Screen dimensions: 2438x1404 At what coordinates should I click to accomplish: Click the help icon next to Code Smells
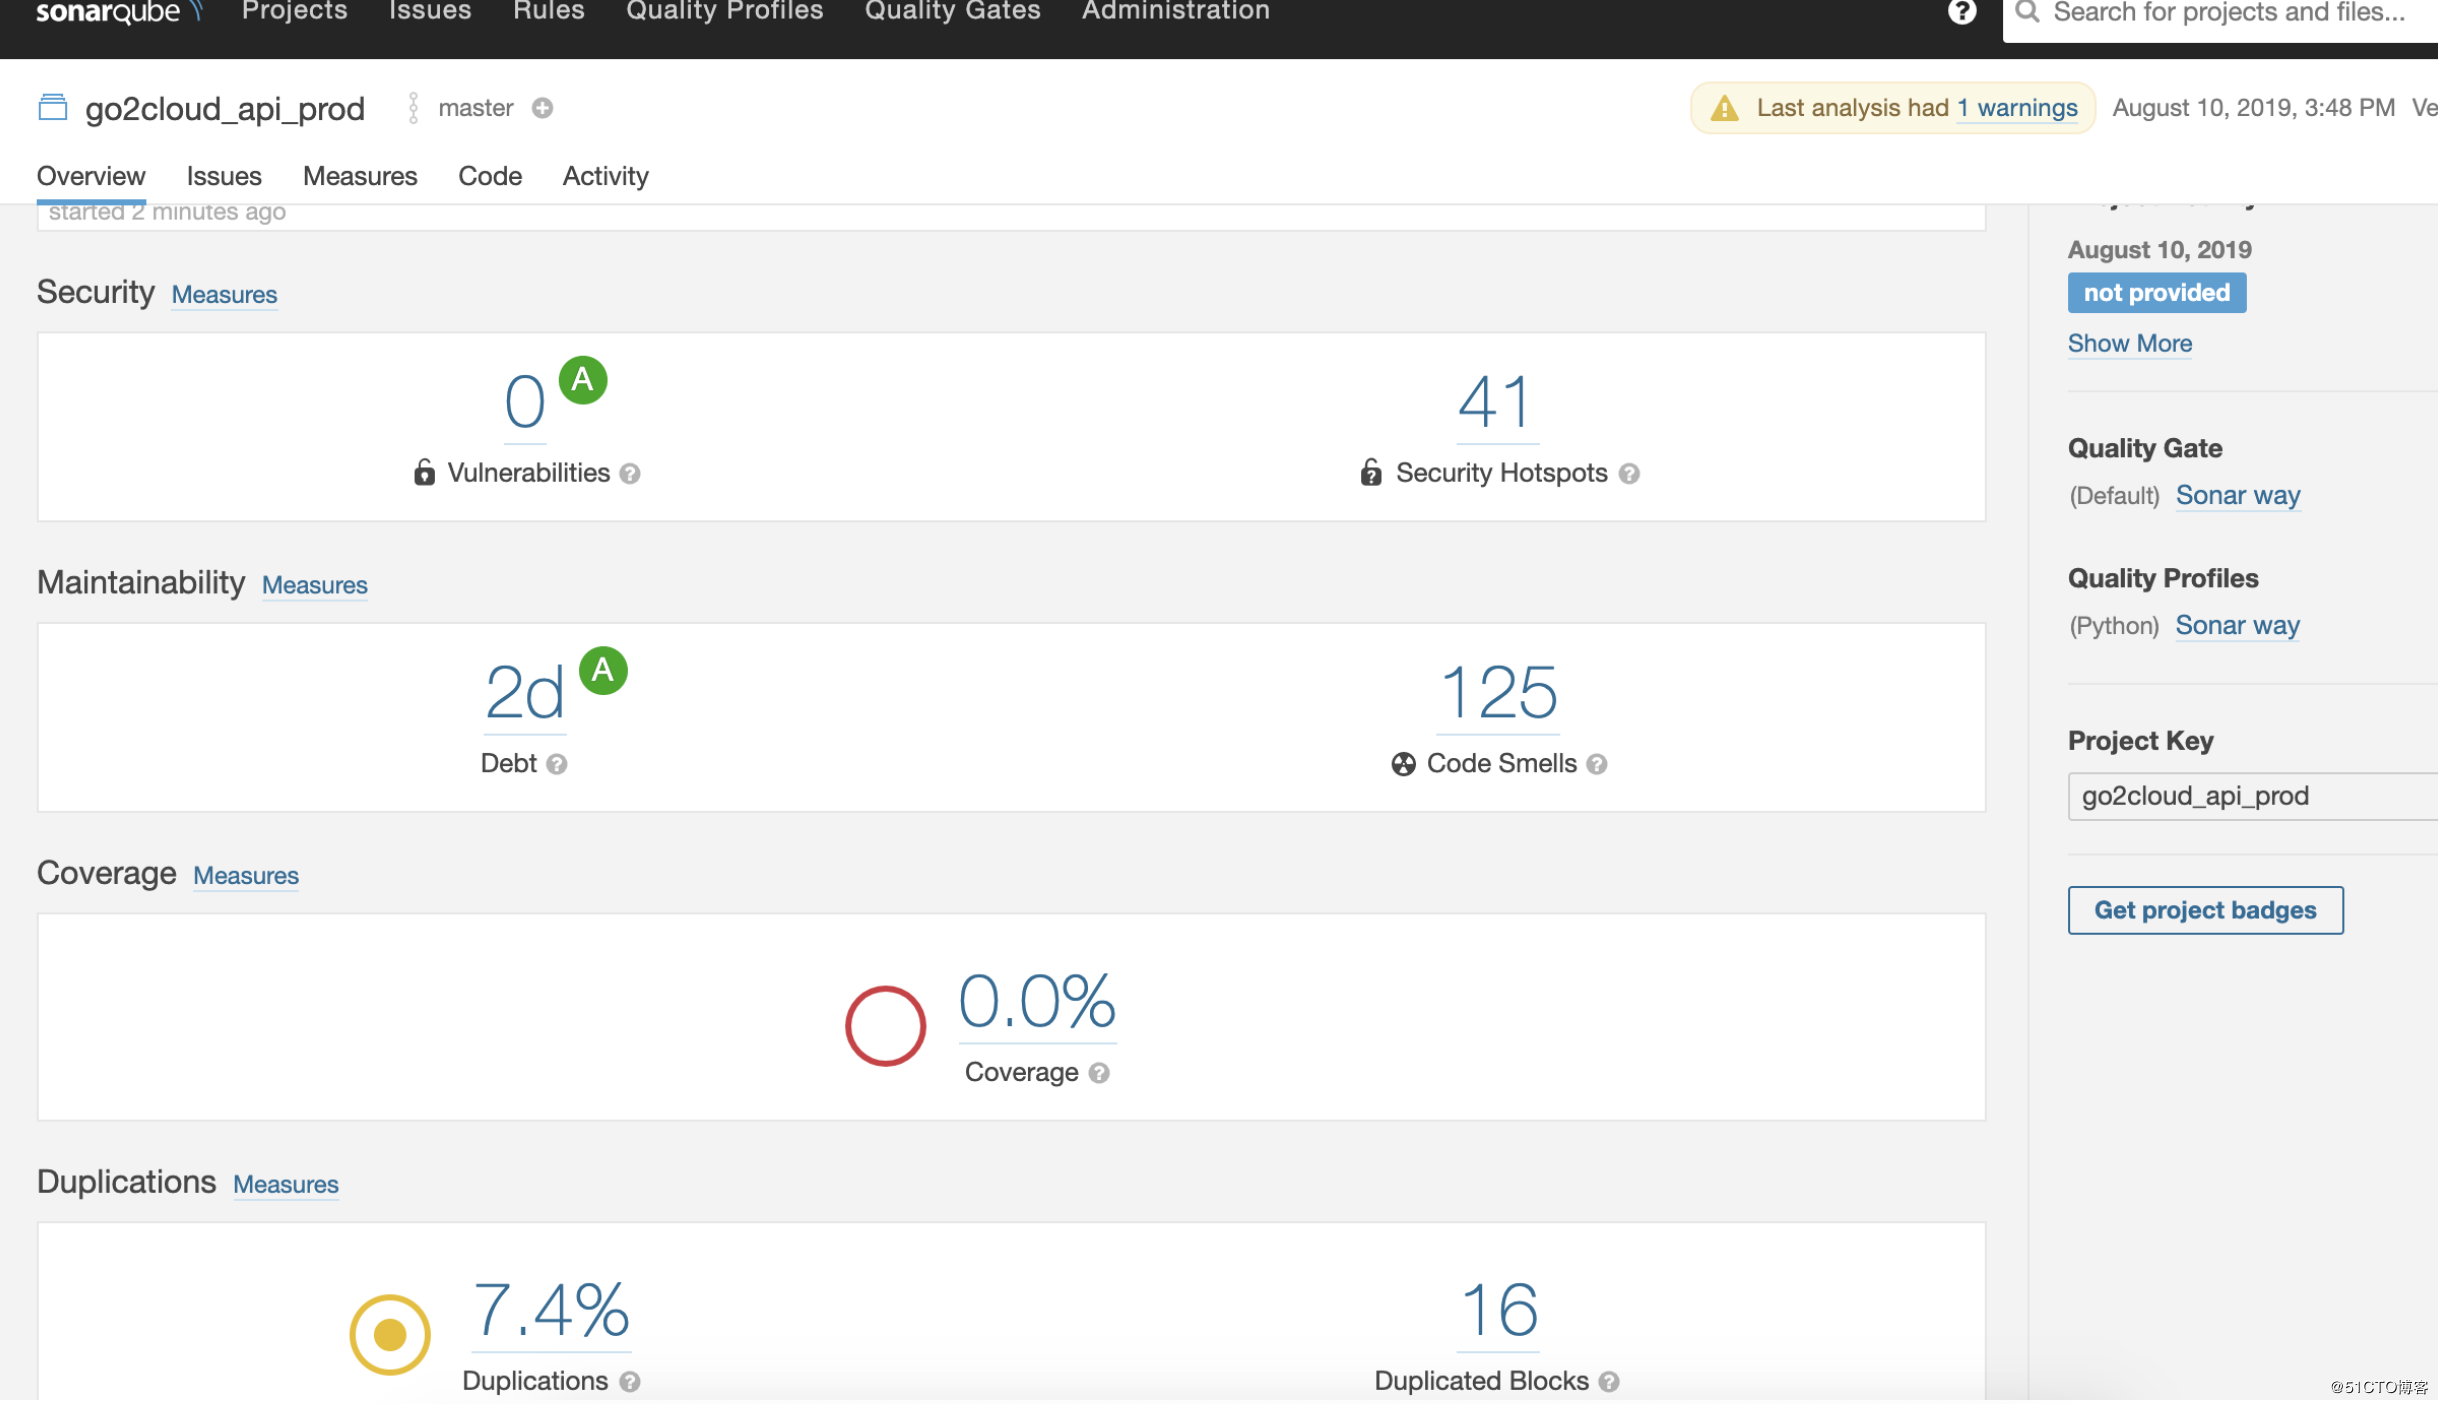point(1597,765)
